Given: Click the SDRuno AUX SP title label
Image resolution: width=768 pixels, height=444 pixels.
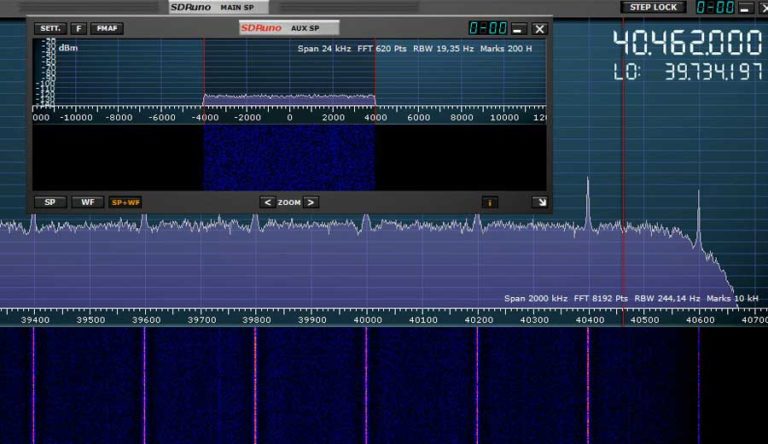Looking at the screenshot, I should pos(289,28).
